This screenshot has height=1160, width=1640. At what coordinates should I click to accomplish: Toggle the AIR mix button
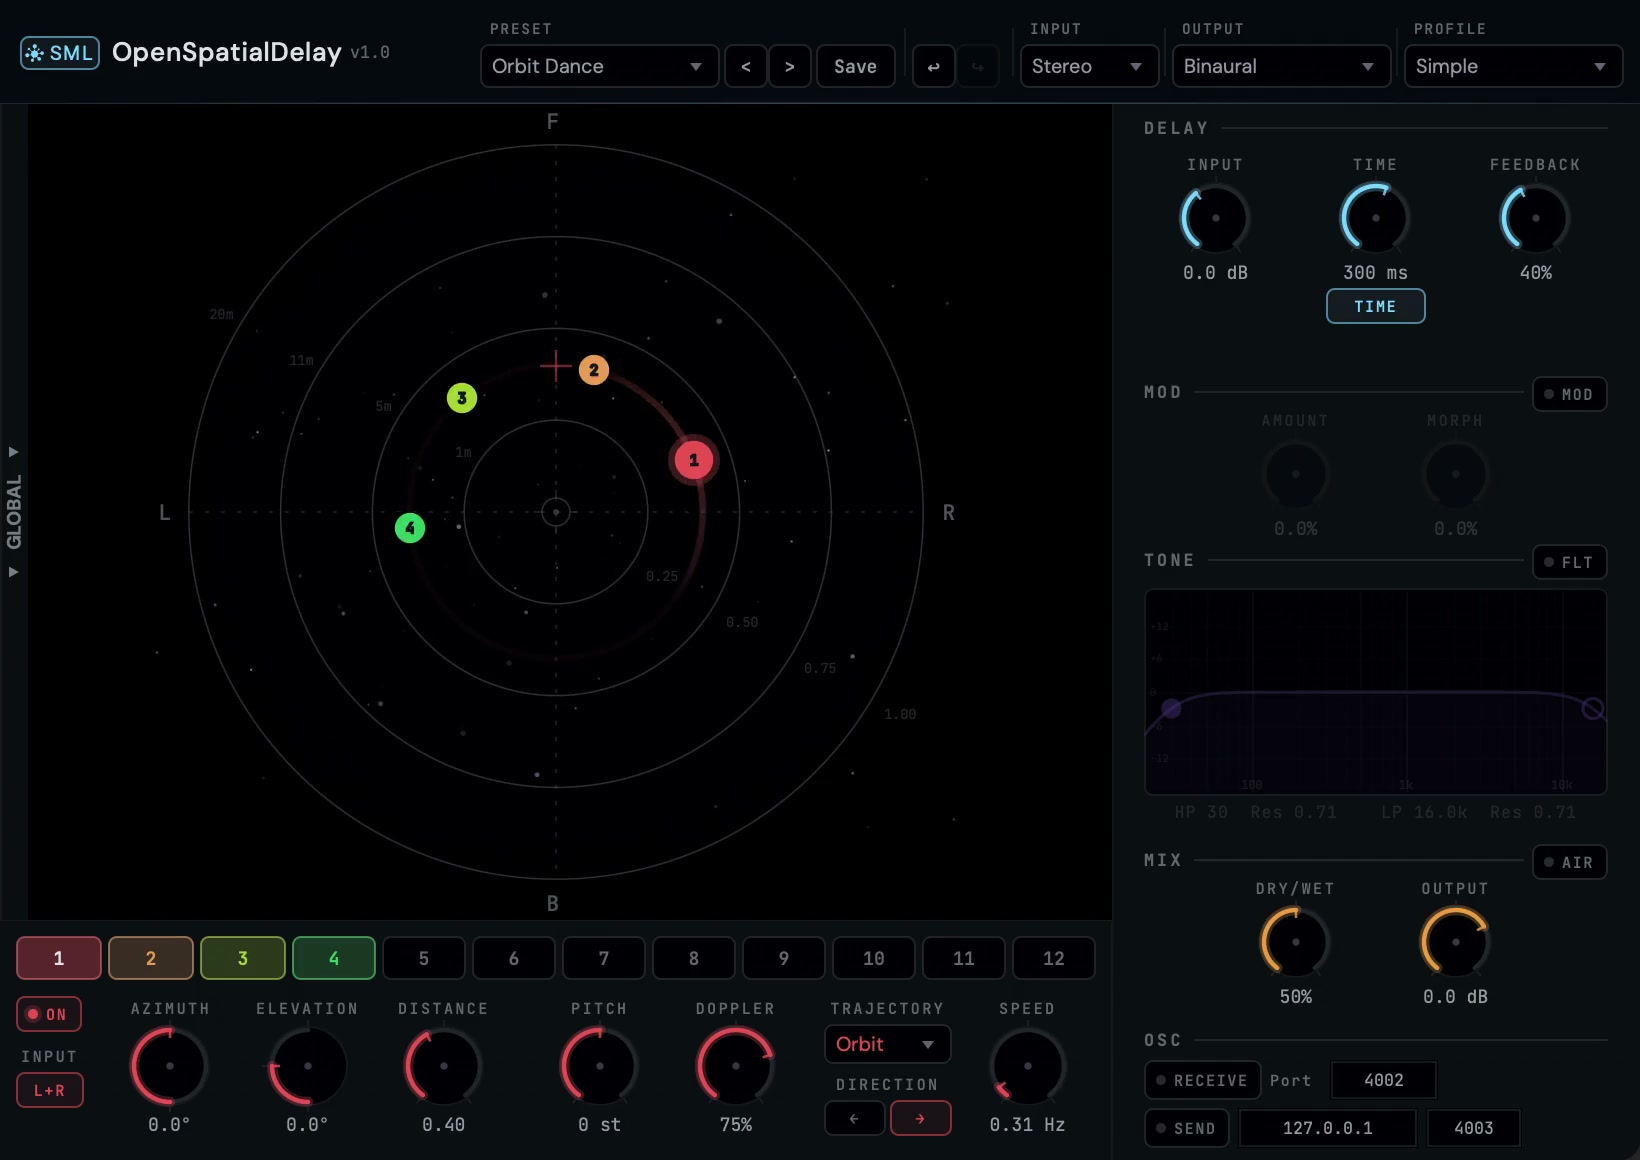pos(1570,862)
